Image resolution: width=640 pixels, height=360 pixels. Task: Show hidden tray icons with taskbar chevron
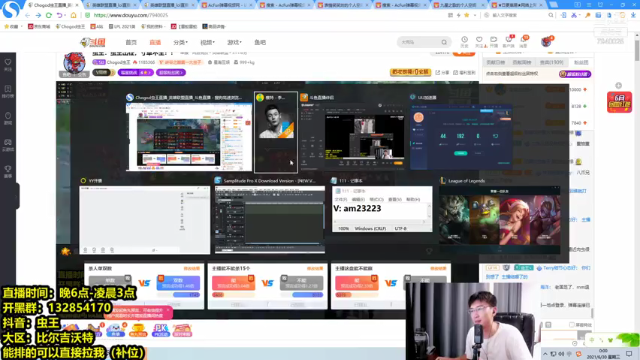coord(545,353)
